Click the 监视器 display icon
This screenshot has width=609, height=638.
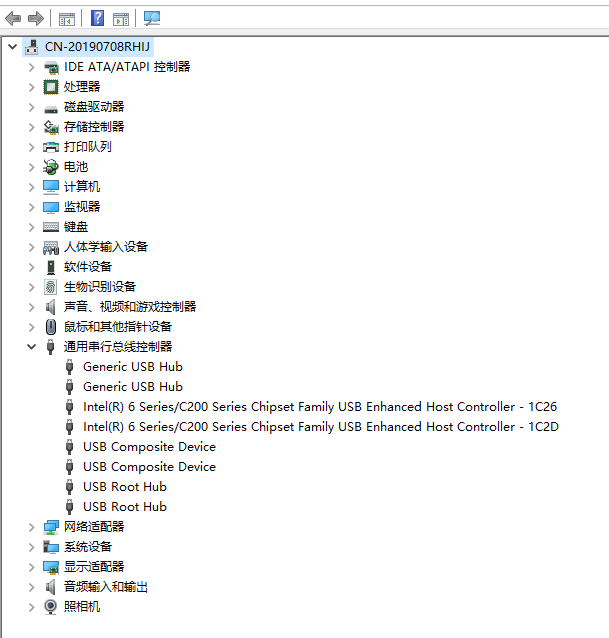point(51,207)
